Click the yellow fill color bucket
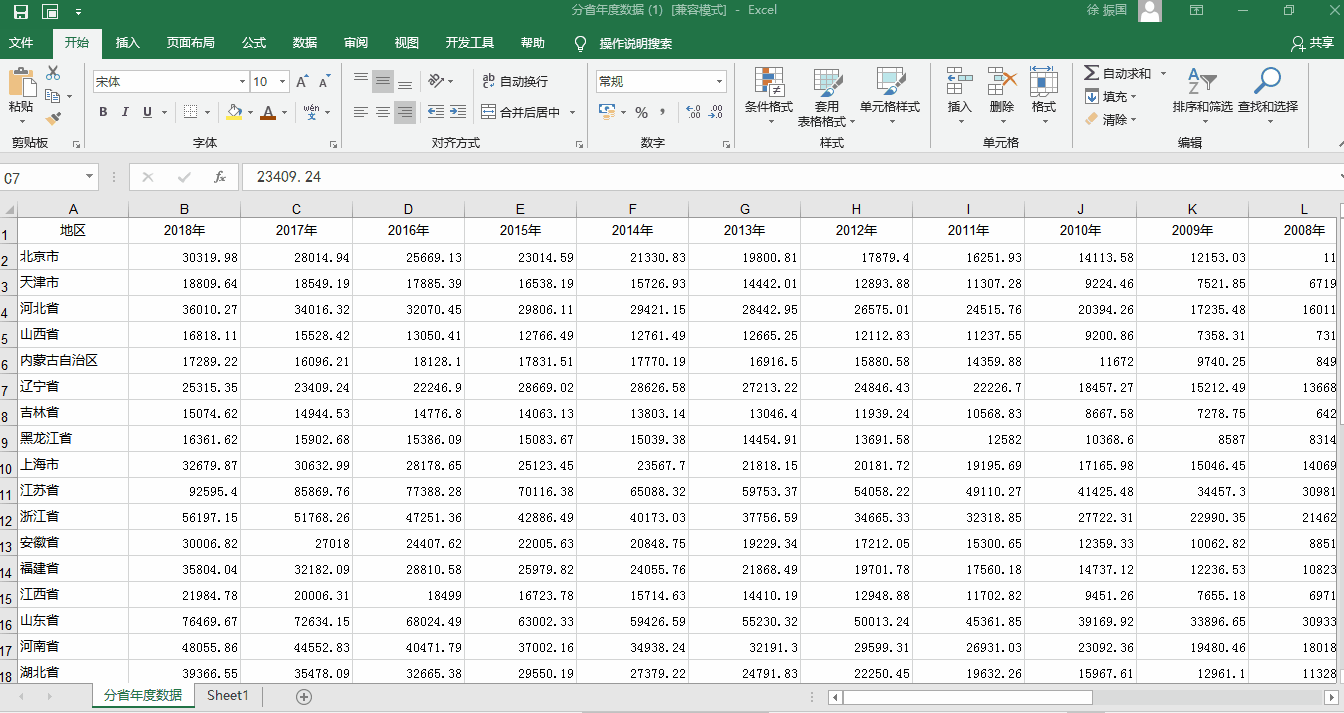This screenshot has height=713, width=1344. tap(234, 112)
